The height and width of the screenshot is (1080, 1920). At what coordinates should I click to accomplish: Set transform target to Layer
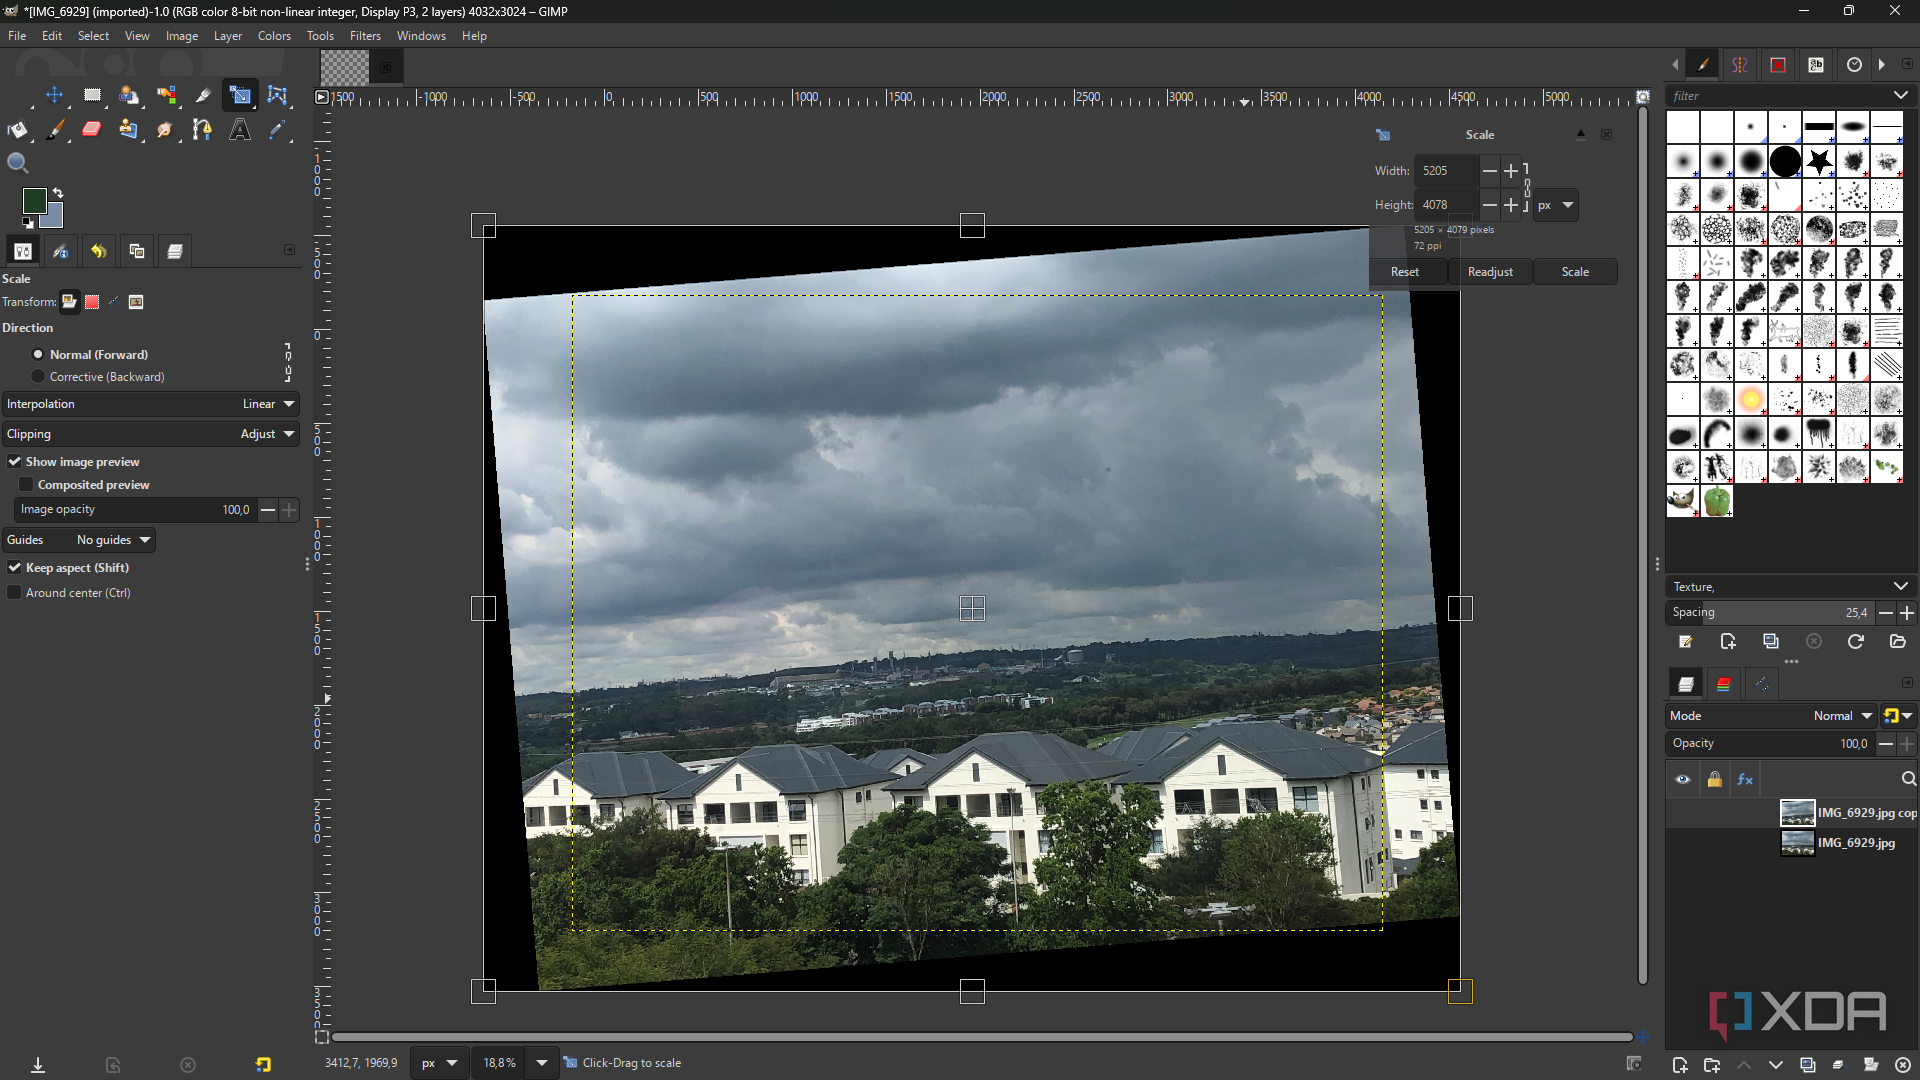coord(69,302)
